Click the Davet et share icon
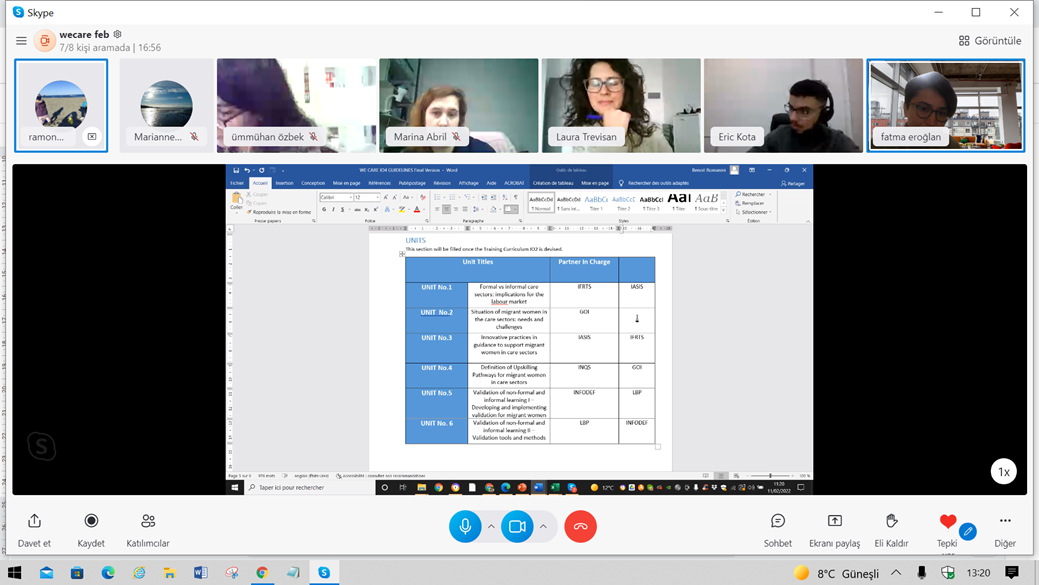The height and width of the screenshot is (585, 1039). (34, 521)
